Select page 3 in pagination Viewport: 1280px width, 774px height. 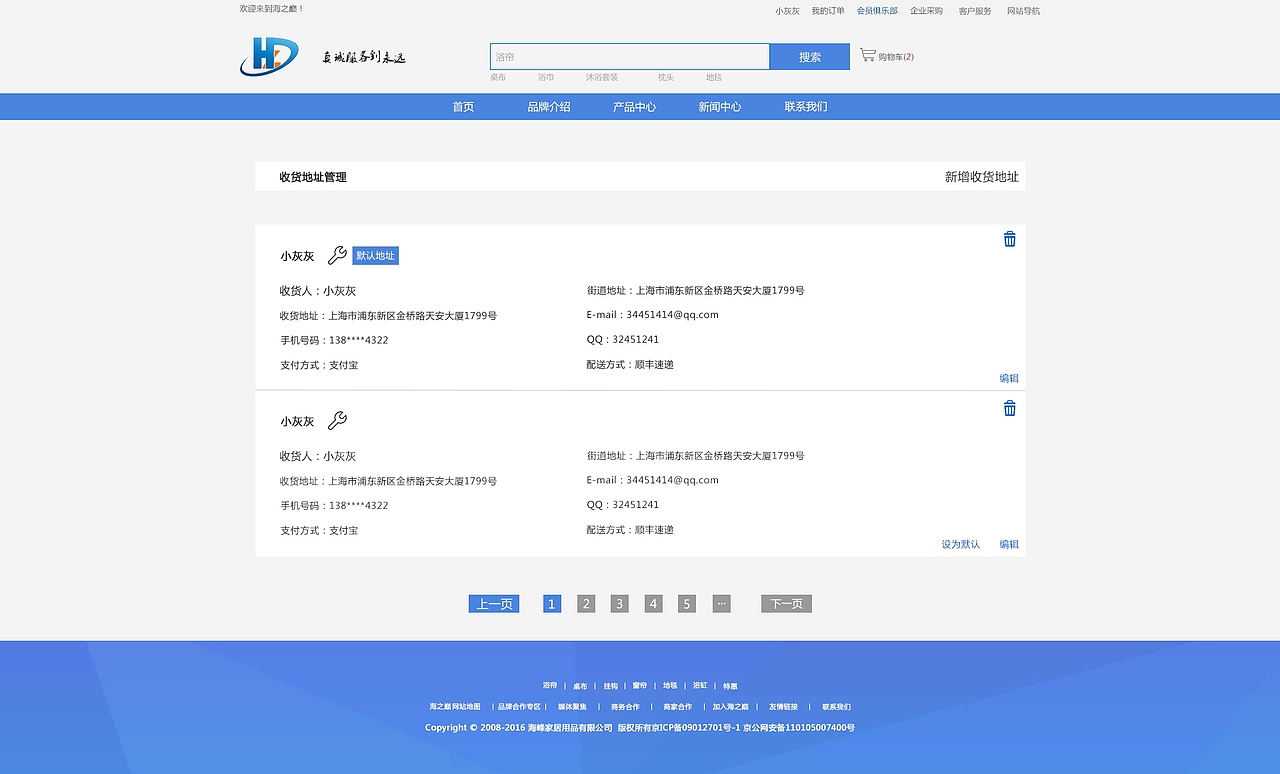click(619, 603)
